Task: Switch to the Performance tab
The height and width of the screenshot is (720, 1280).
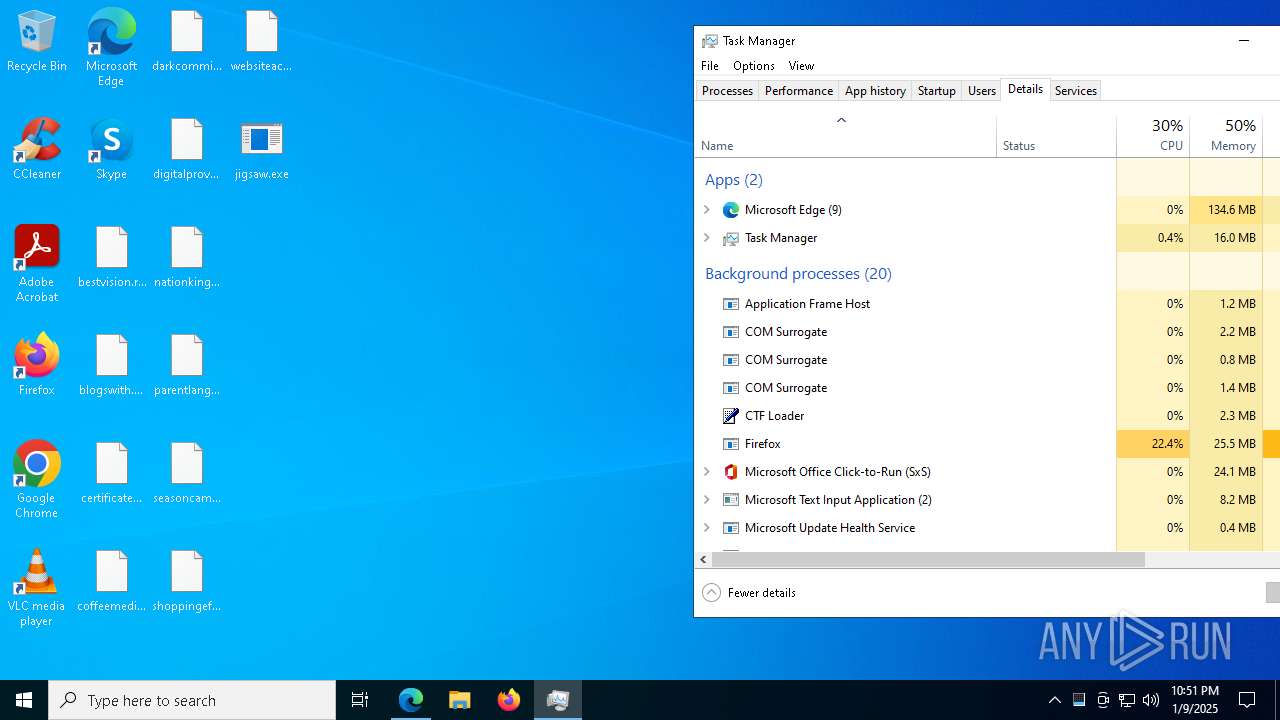Action: [798, 91]
